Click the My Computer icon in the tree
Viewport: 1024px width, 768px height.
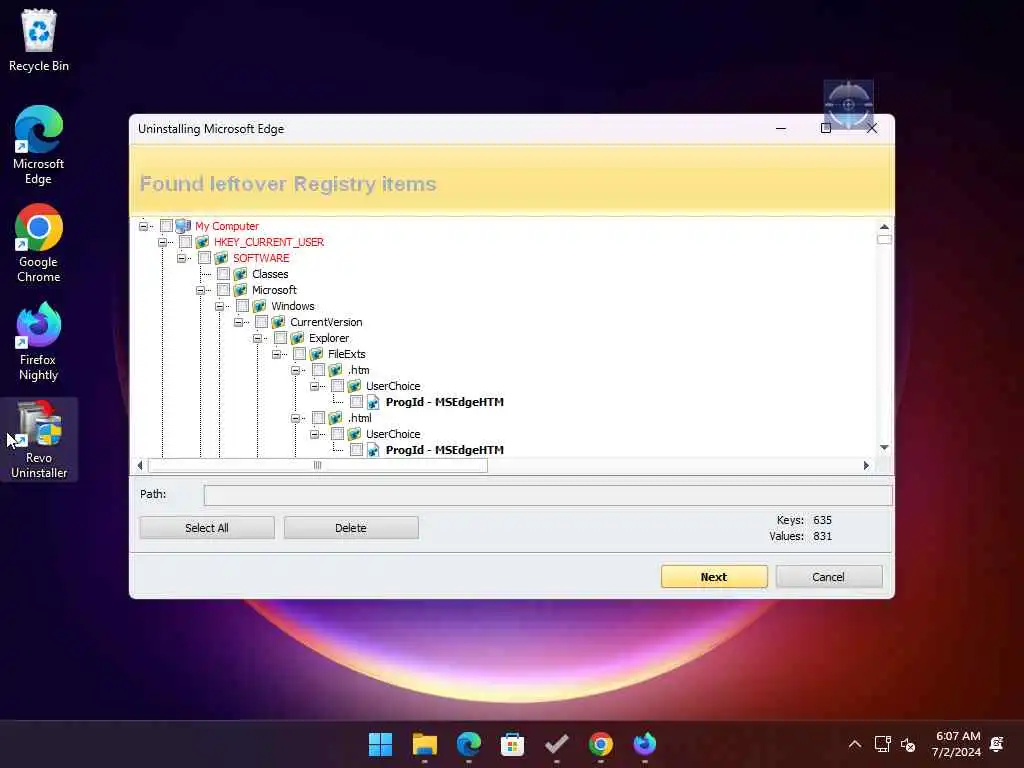tap(183, 226)
